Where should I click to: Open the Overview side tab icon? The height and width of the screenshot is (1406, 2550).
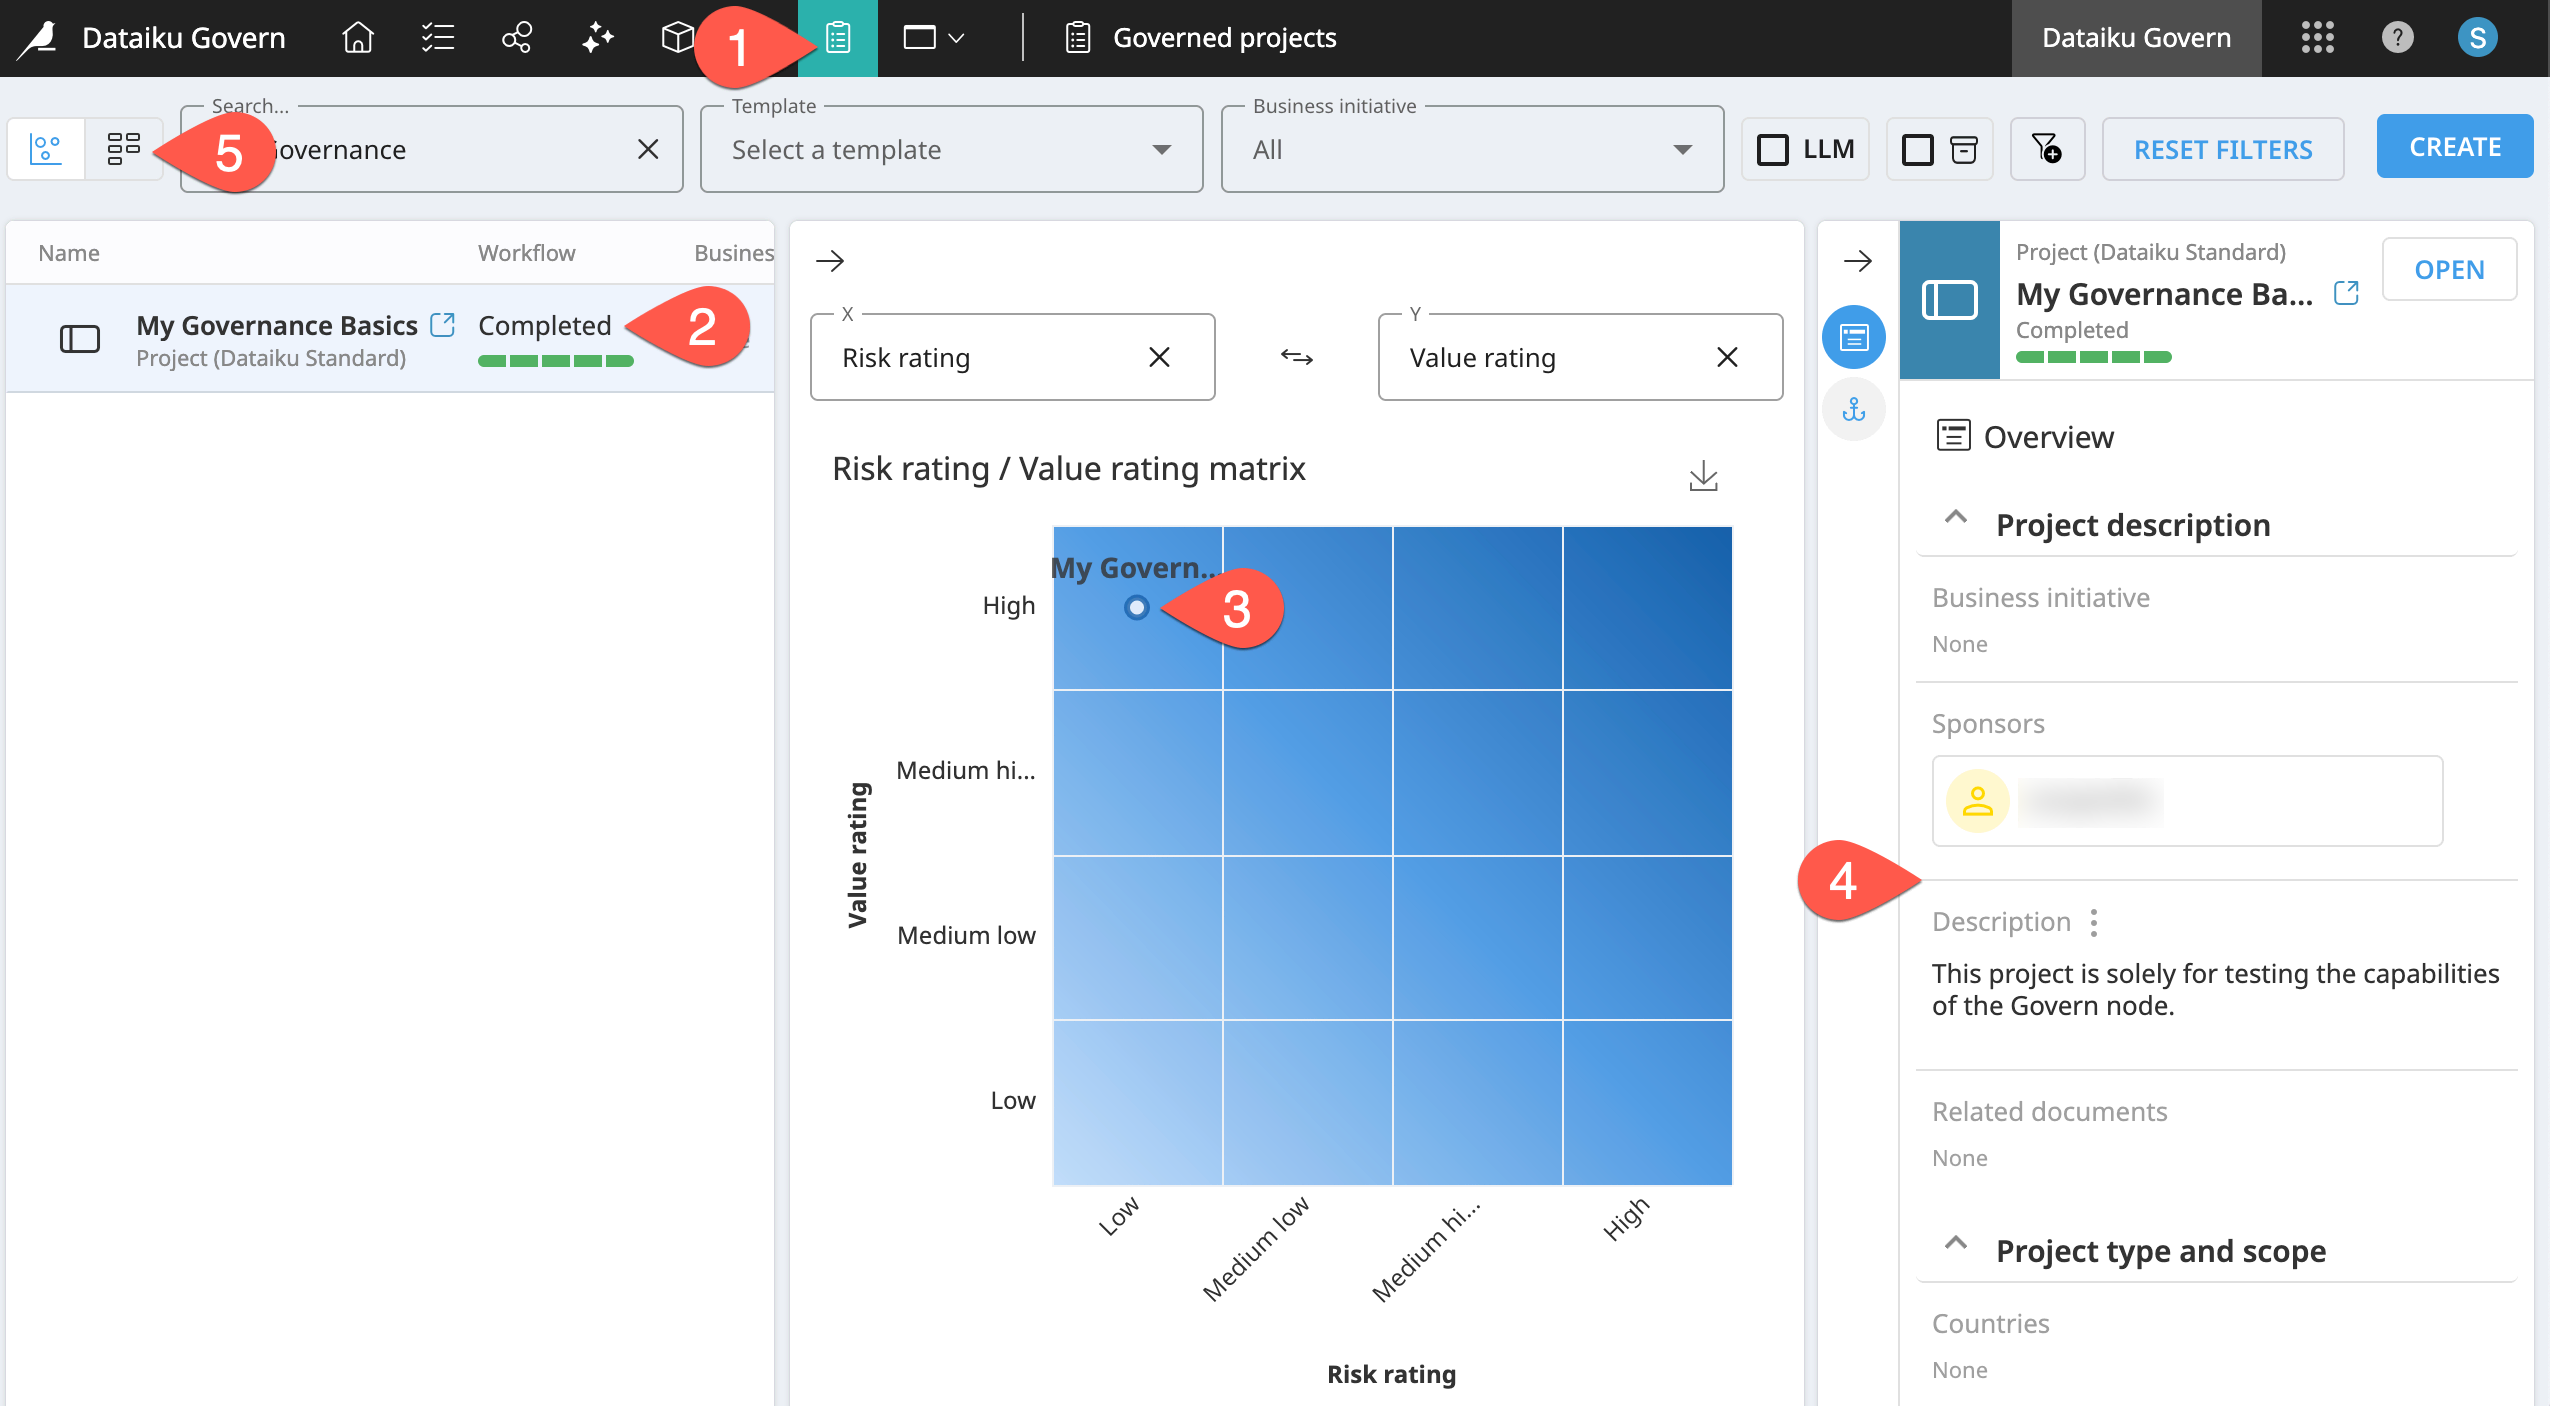pyautogui.click(x=1854, y=337)
